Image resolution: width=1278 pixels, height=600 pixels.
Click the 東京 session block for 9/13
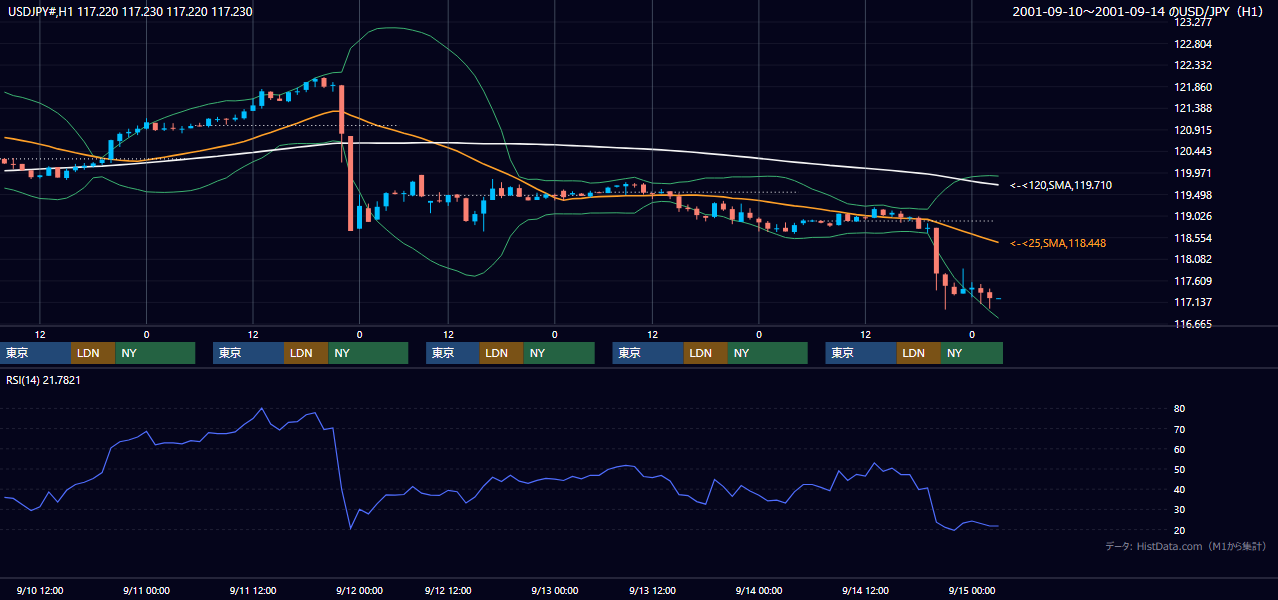point(648,353)
